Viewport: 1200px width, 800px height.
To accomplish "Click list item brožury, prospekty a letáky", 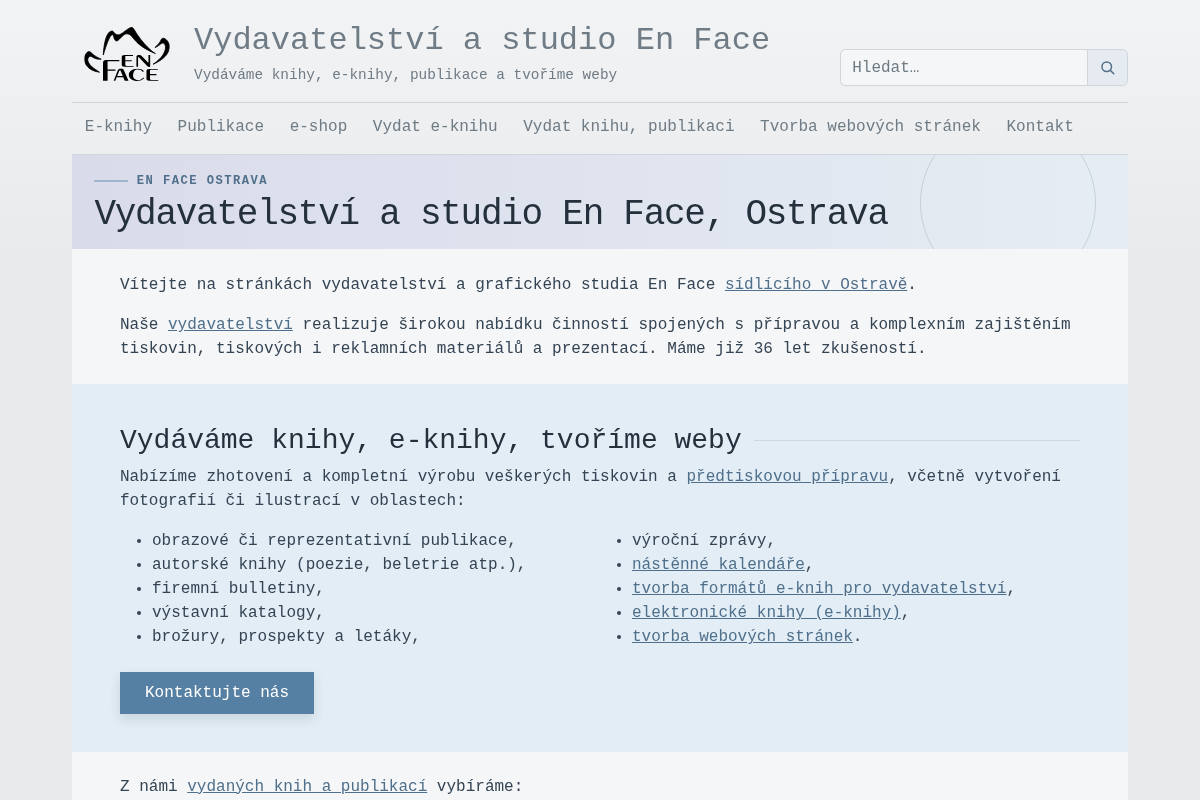I will pos(286,637).
